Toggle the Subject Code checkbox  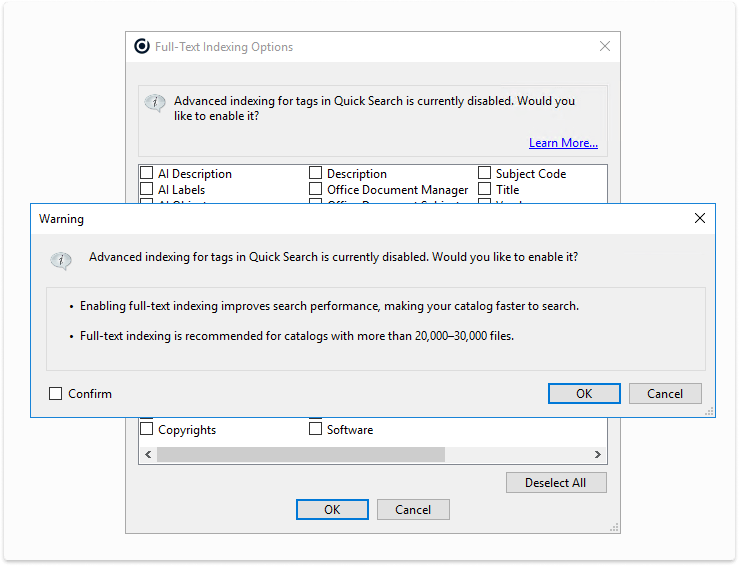pyautogui.click(x=485, y=174)
